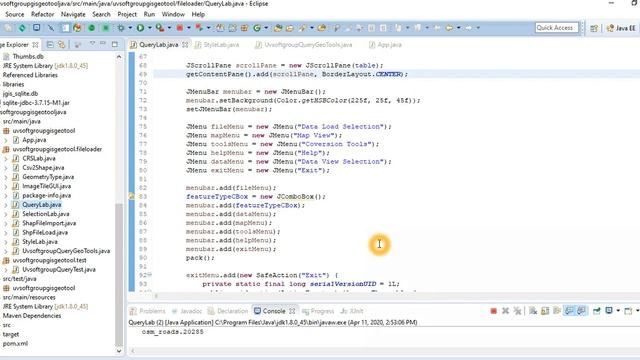Open the New Java Class dropdown arrow

(266, 28)
